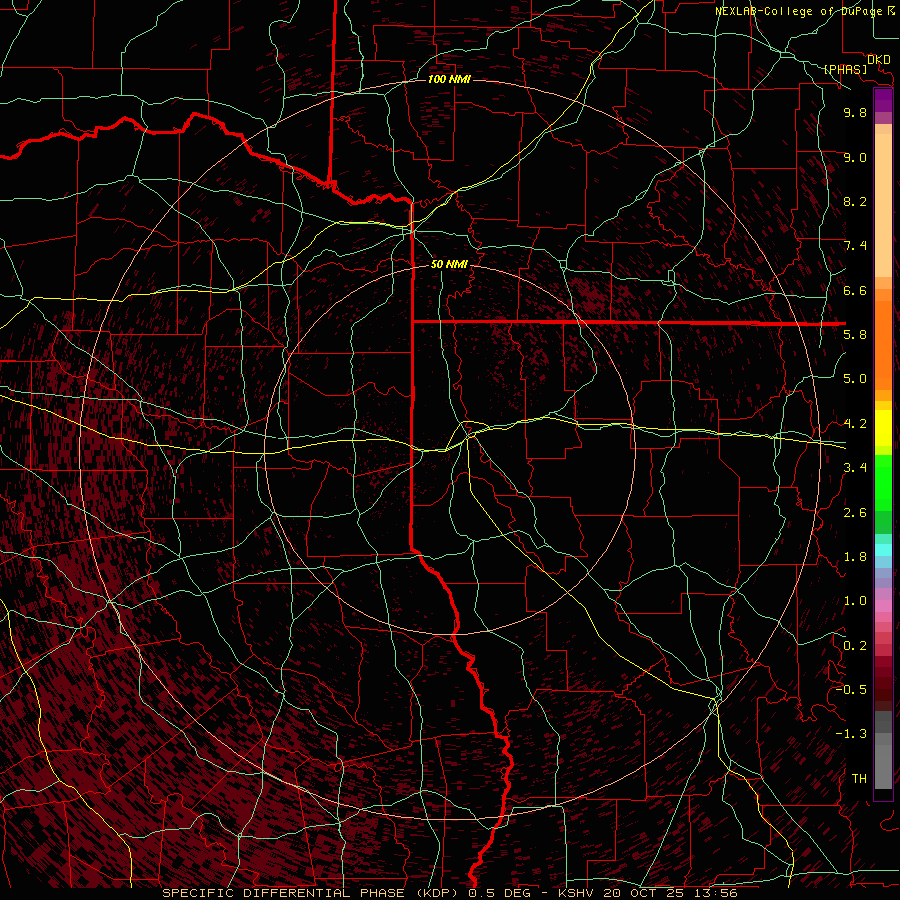Click the dark orange colorbar segment
900x900 pixels.
point(883,344)
